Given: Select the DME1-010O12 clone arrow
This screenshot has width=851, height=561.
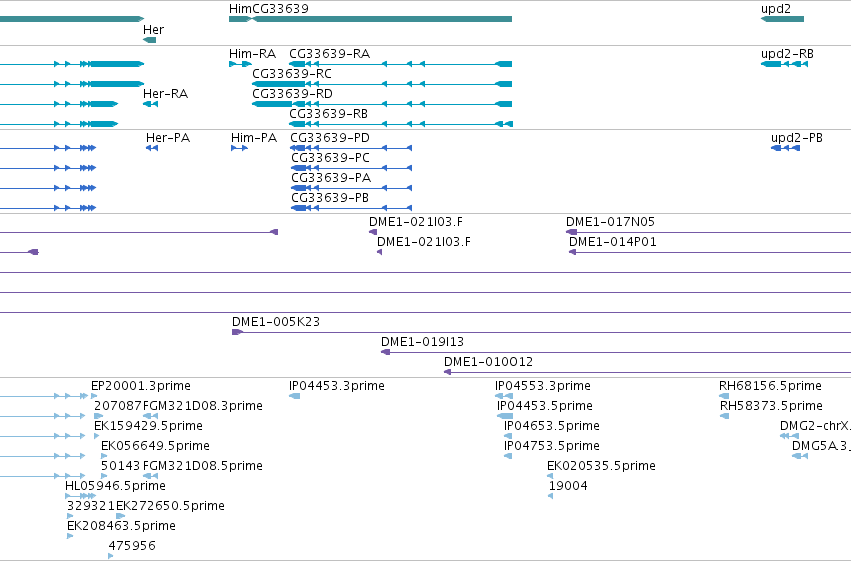Looking at the screenshot, I should 448,372.
